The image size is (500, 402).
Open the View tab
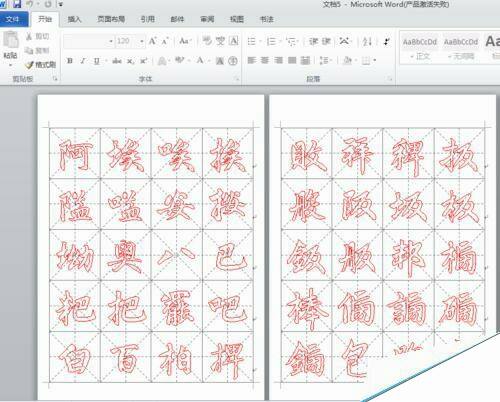coord(237,19)
